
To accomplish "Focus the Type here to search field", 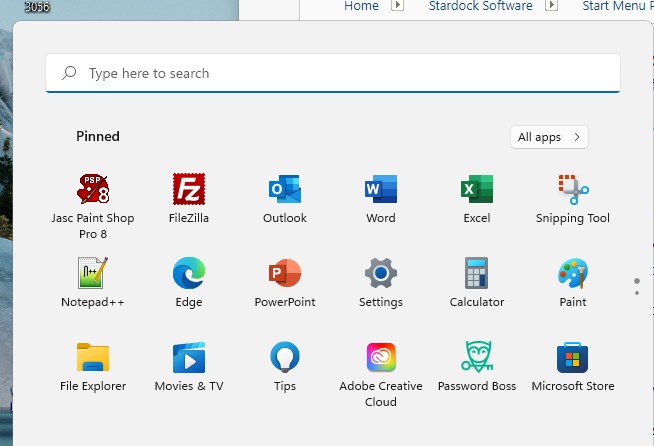I will tap(333, 73).
